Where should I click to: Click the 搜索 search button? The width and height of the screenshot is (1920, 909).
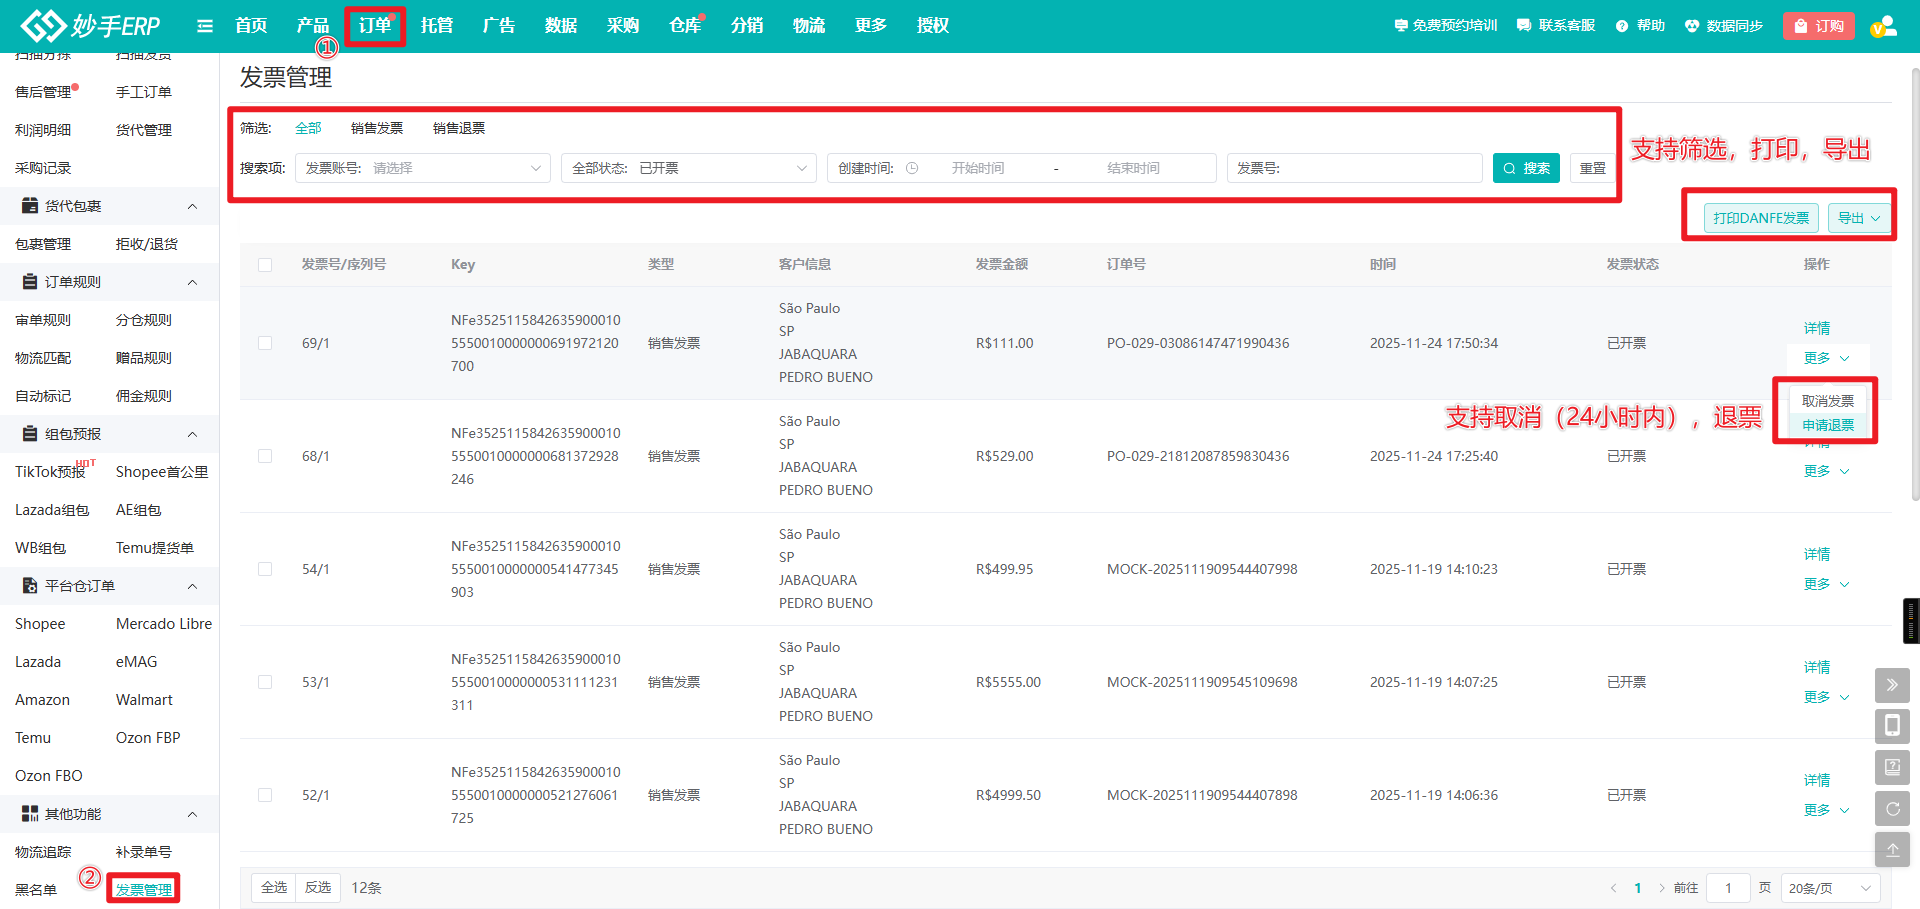tap(1526, 168)
